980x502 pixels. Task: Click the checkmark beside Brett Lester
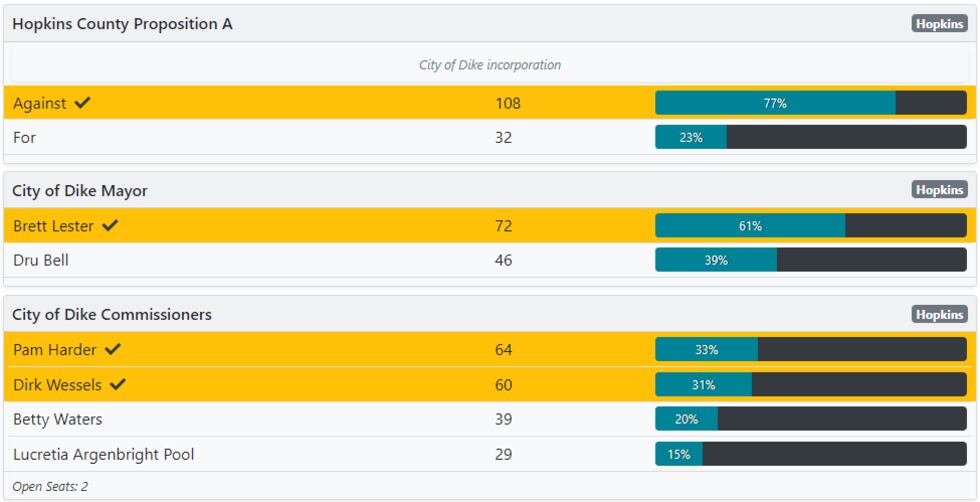pos(110,225)
